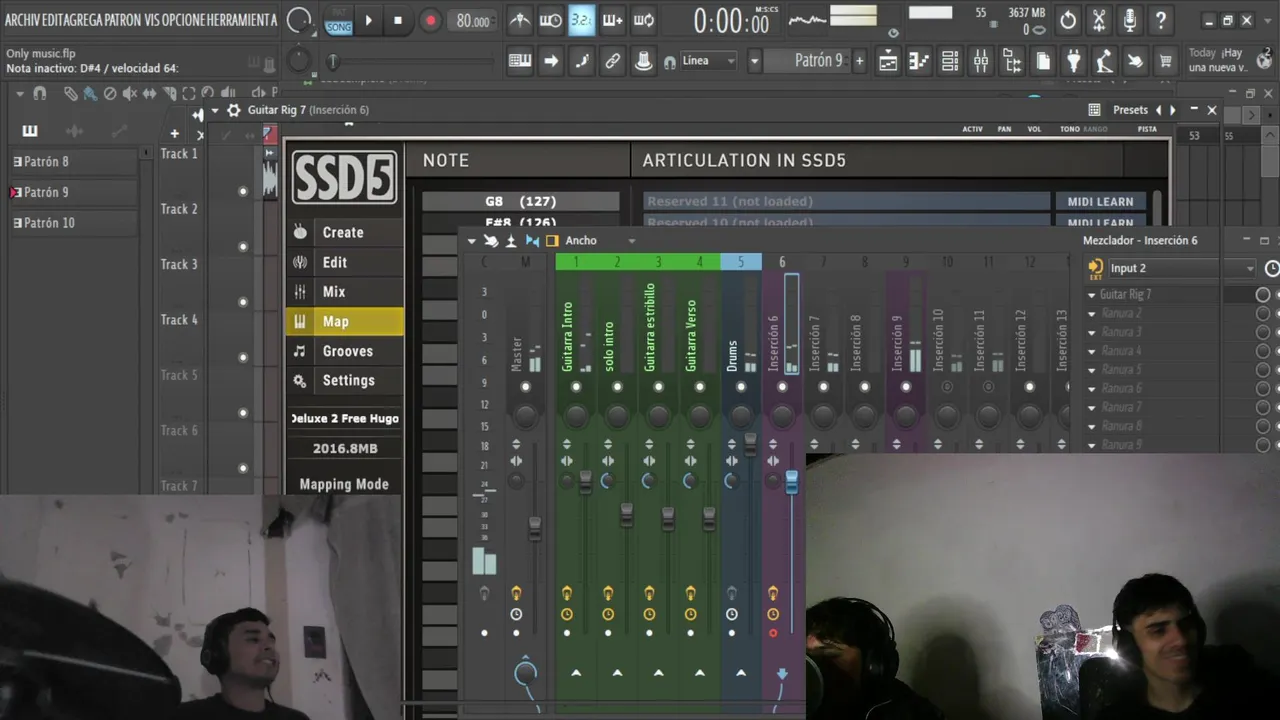Image resolution: width=1280 pixels, height=720 pixels.
Task: Open the plugin picker plug icon
Action: [x=1073, y=61]
